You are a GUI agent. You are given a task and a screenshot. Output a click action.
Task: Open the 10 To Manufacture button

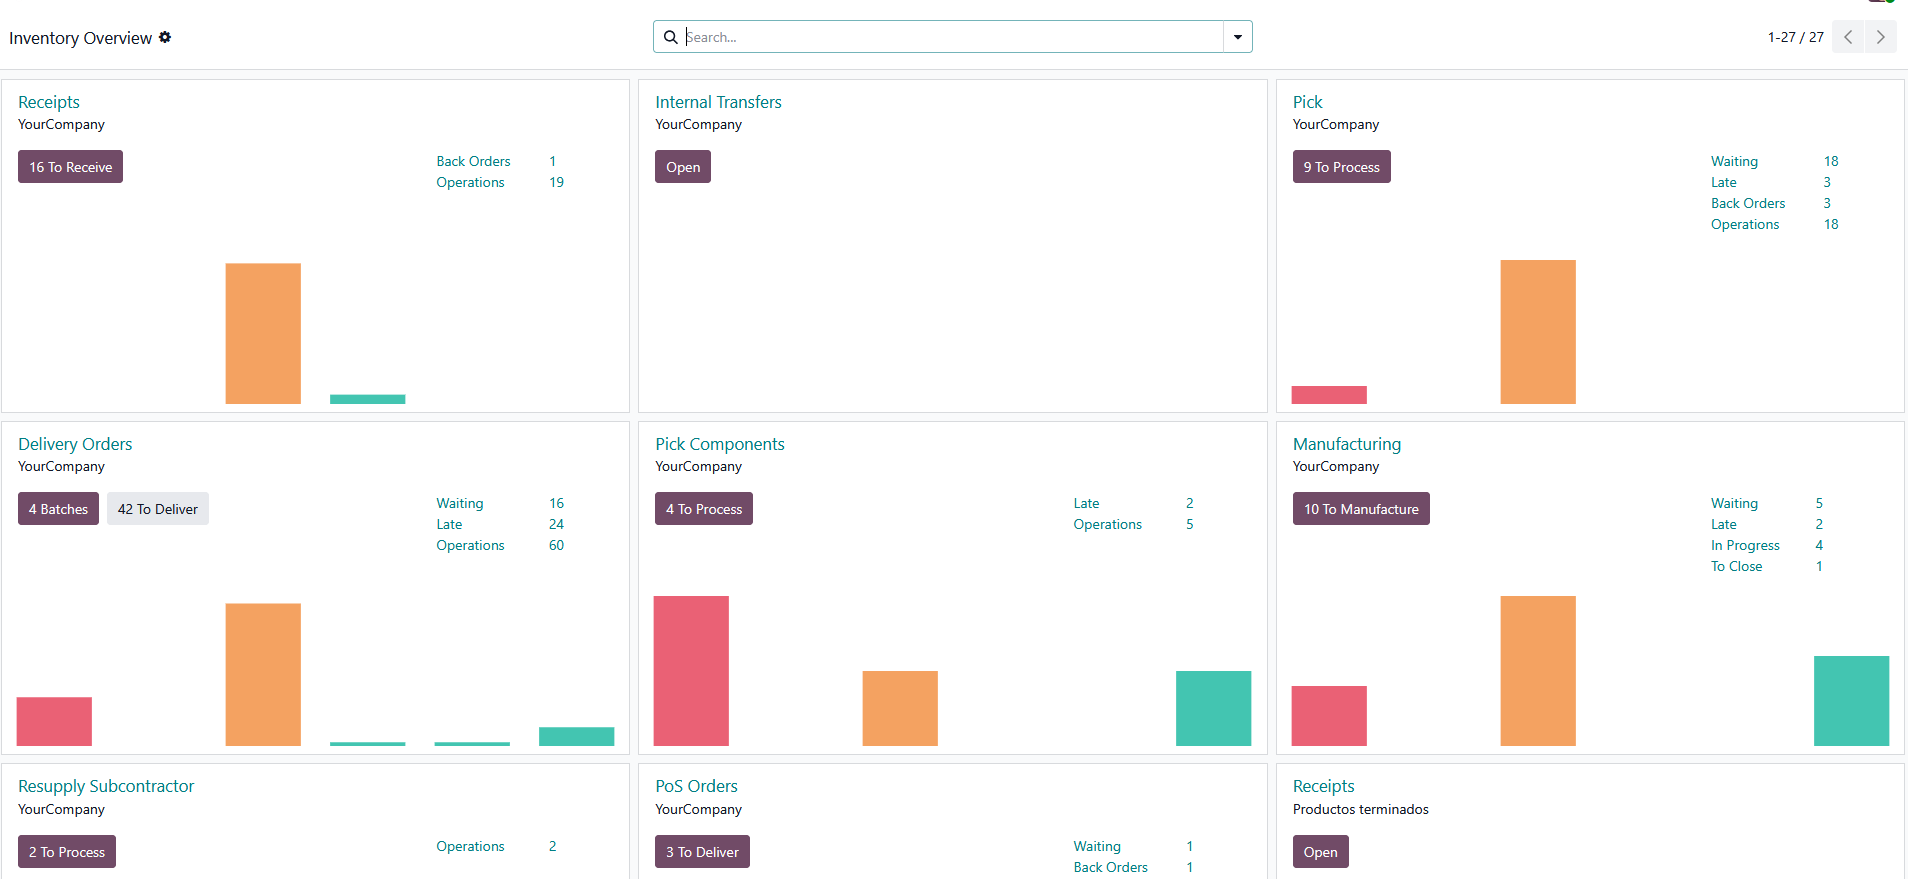[1360, 509]
